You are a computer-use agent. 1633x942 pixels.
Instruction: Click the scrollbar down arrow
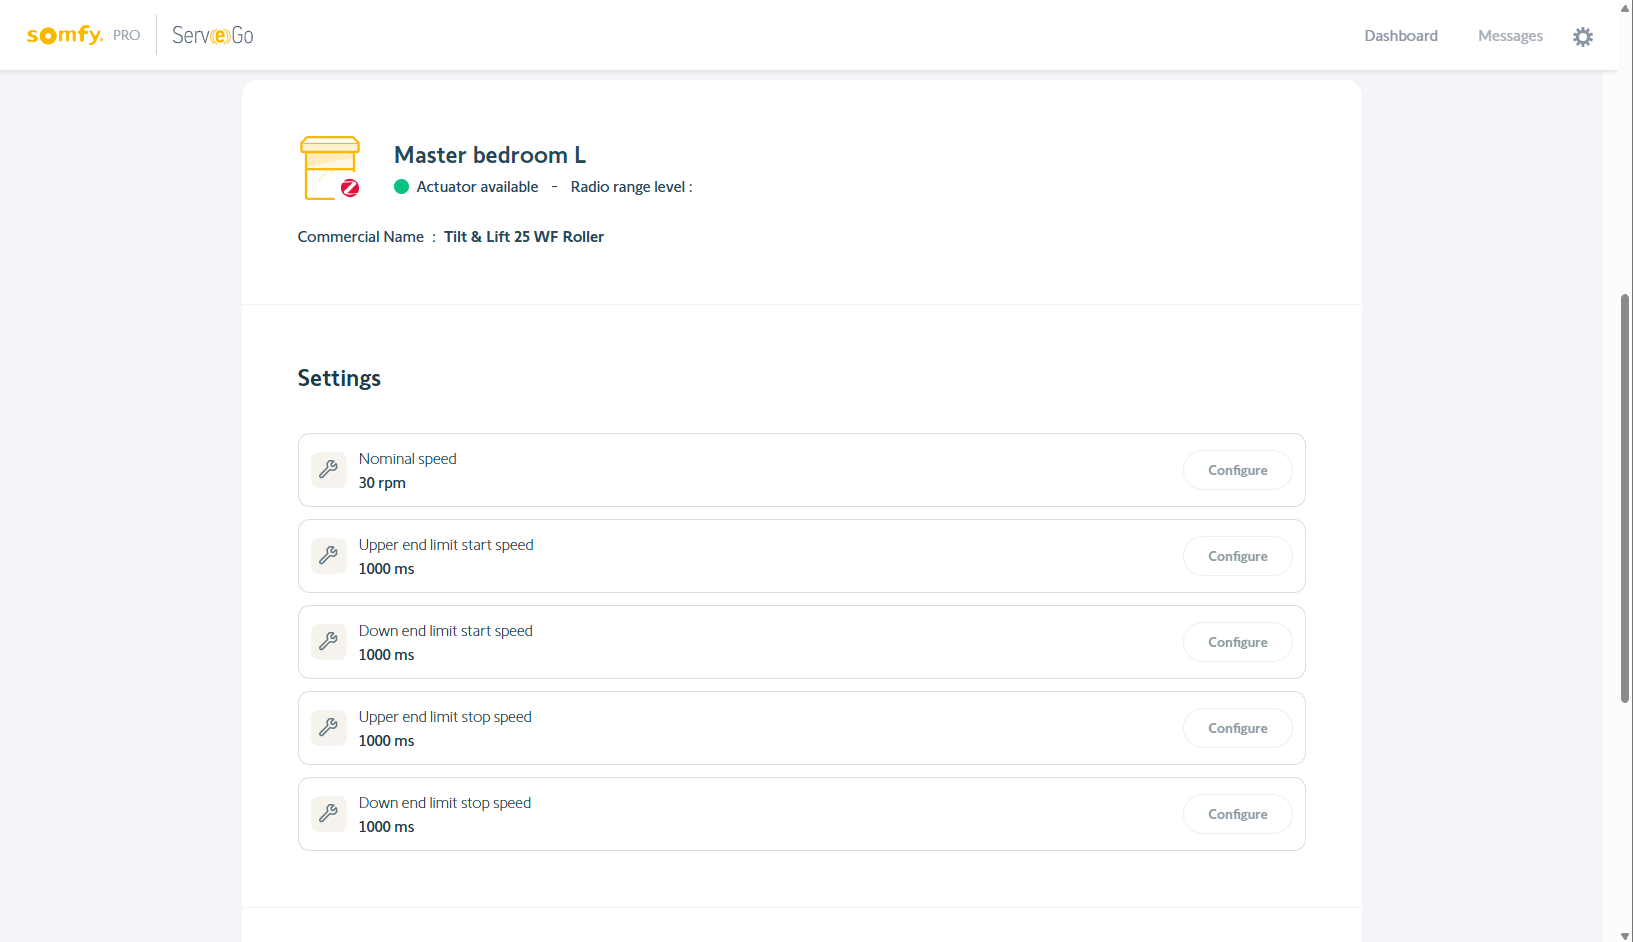[1625, 935]
